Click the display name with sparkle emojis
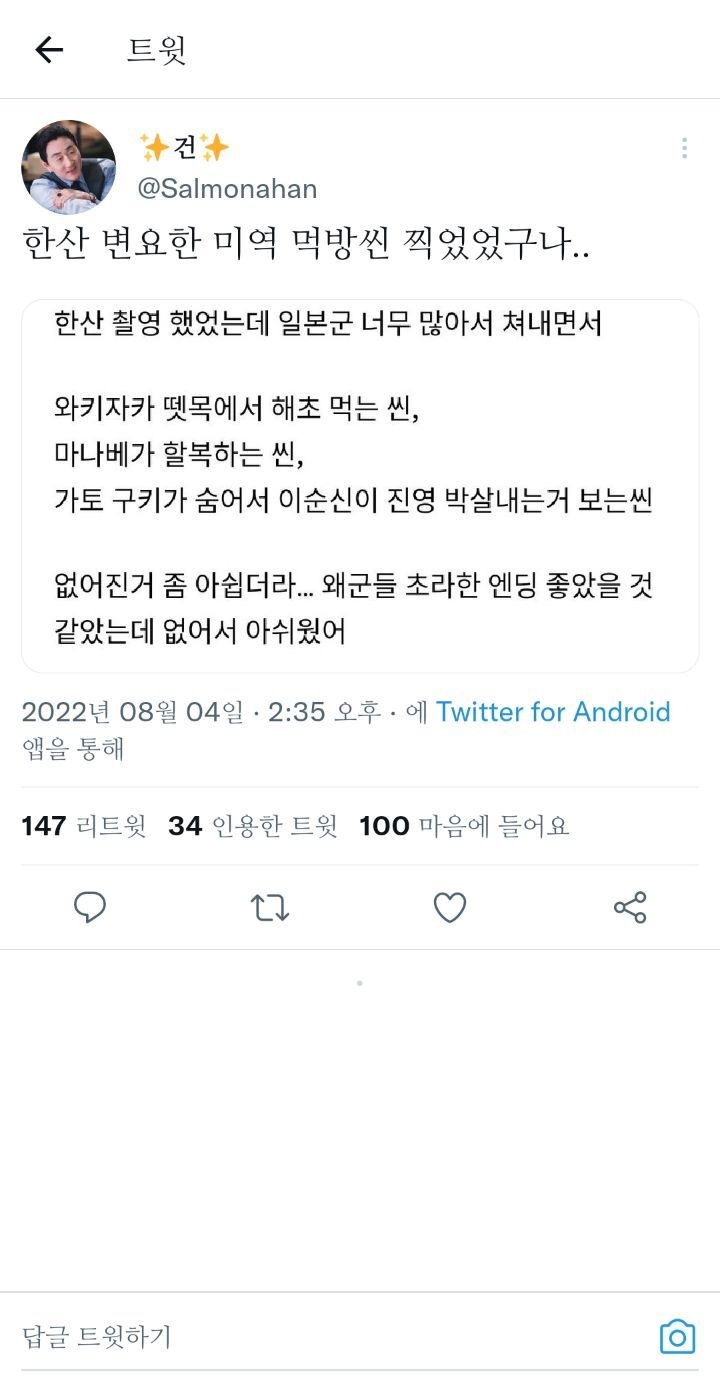 pyautogui.click(x=185, y=148)
